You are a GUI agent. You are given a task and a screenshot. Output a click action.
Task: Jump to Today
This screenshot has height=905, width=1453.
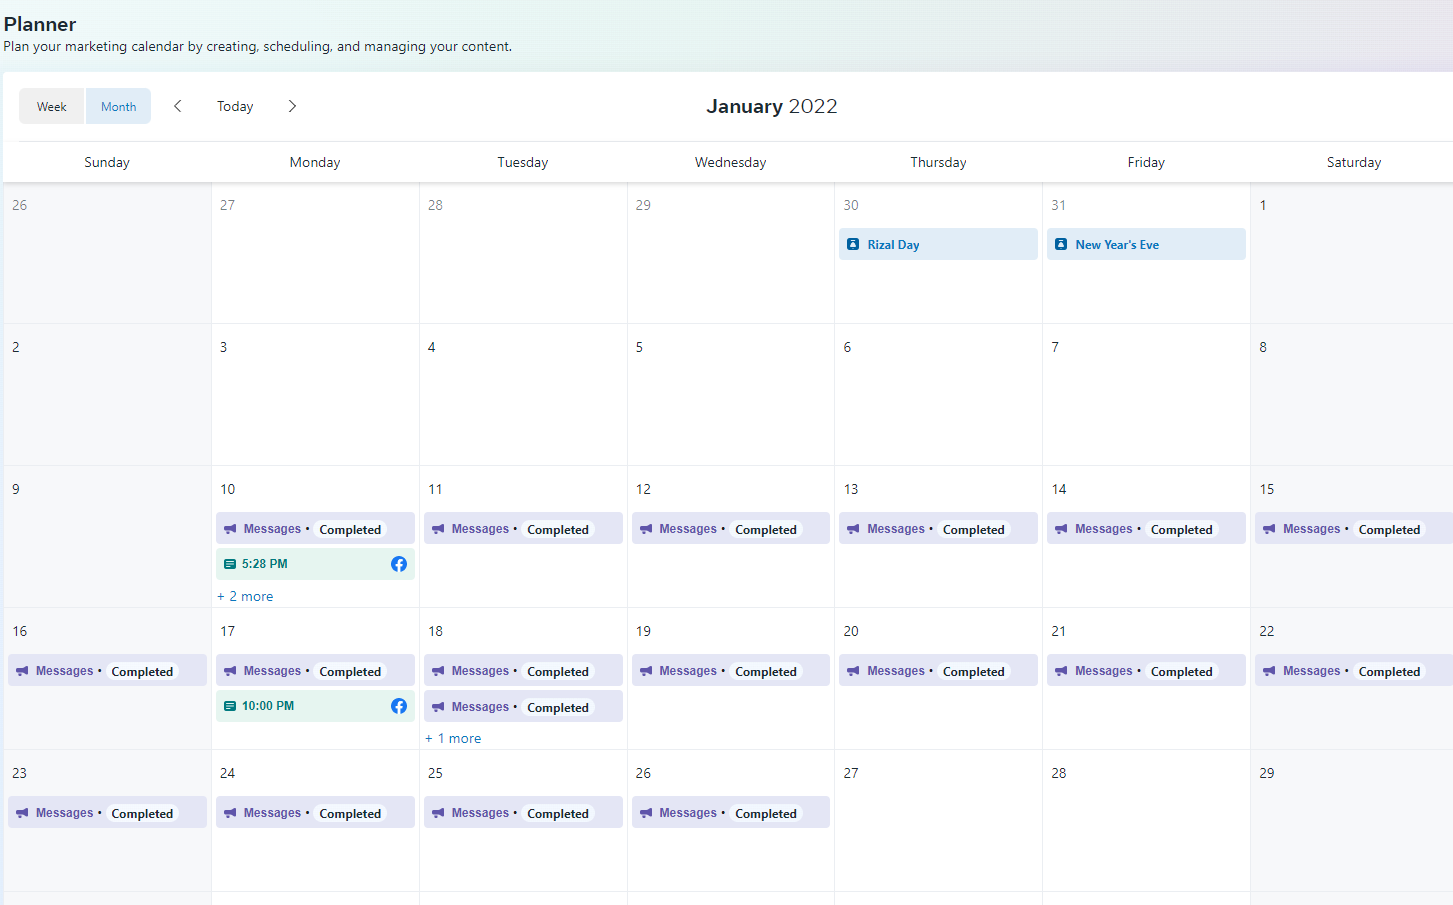coord(235,106)
